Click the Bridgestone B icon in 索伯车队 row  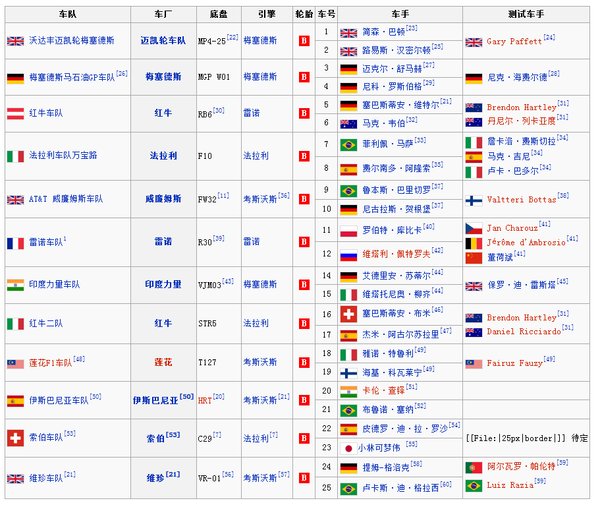click(304, 438)
